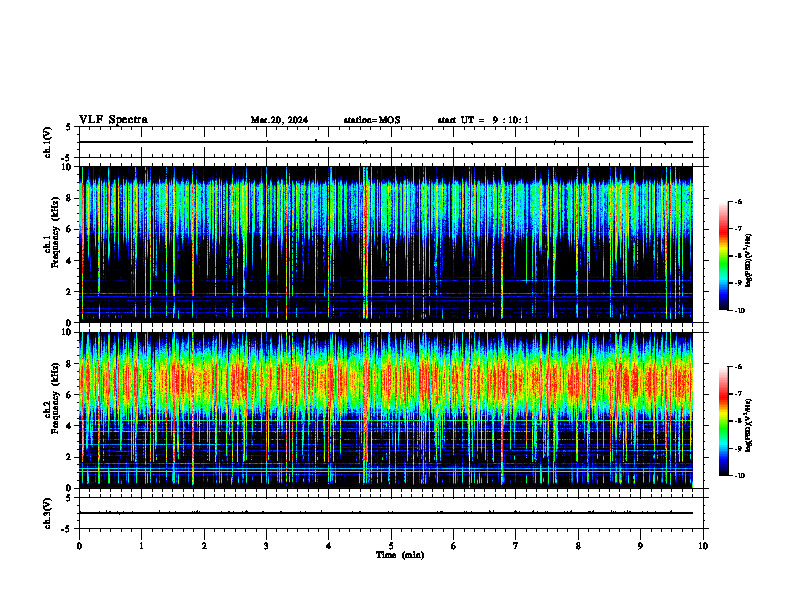Click the "-10" label on ch.2 color scale
The image size is (792, 612).
(x=739, y=475)
